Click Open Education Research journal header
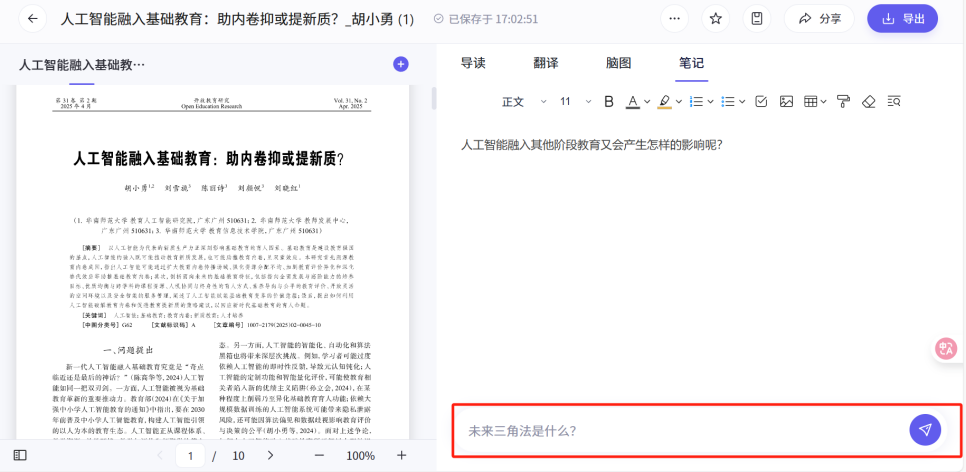Screen dimensions: 966x472 pos(211,106)
